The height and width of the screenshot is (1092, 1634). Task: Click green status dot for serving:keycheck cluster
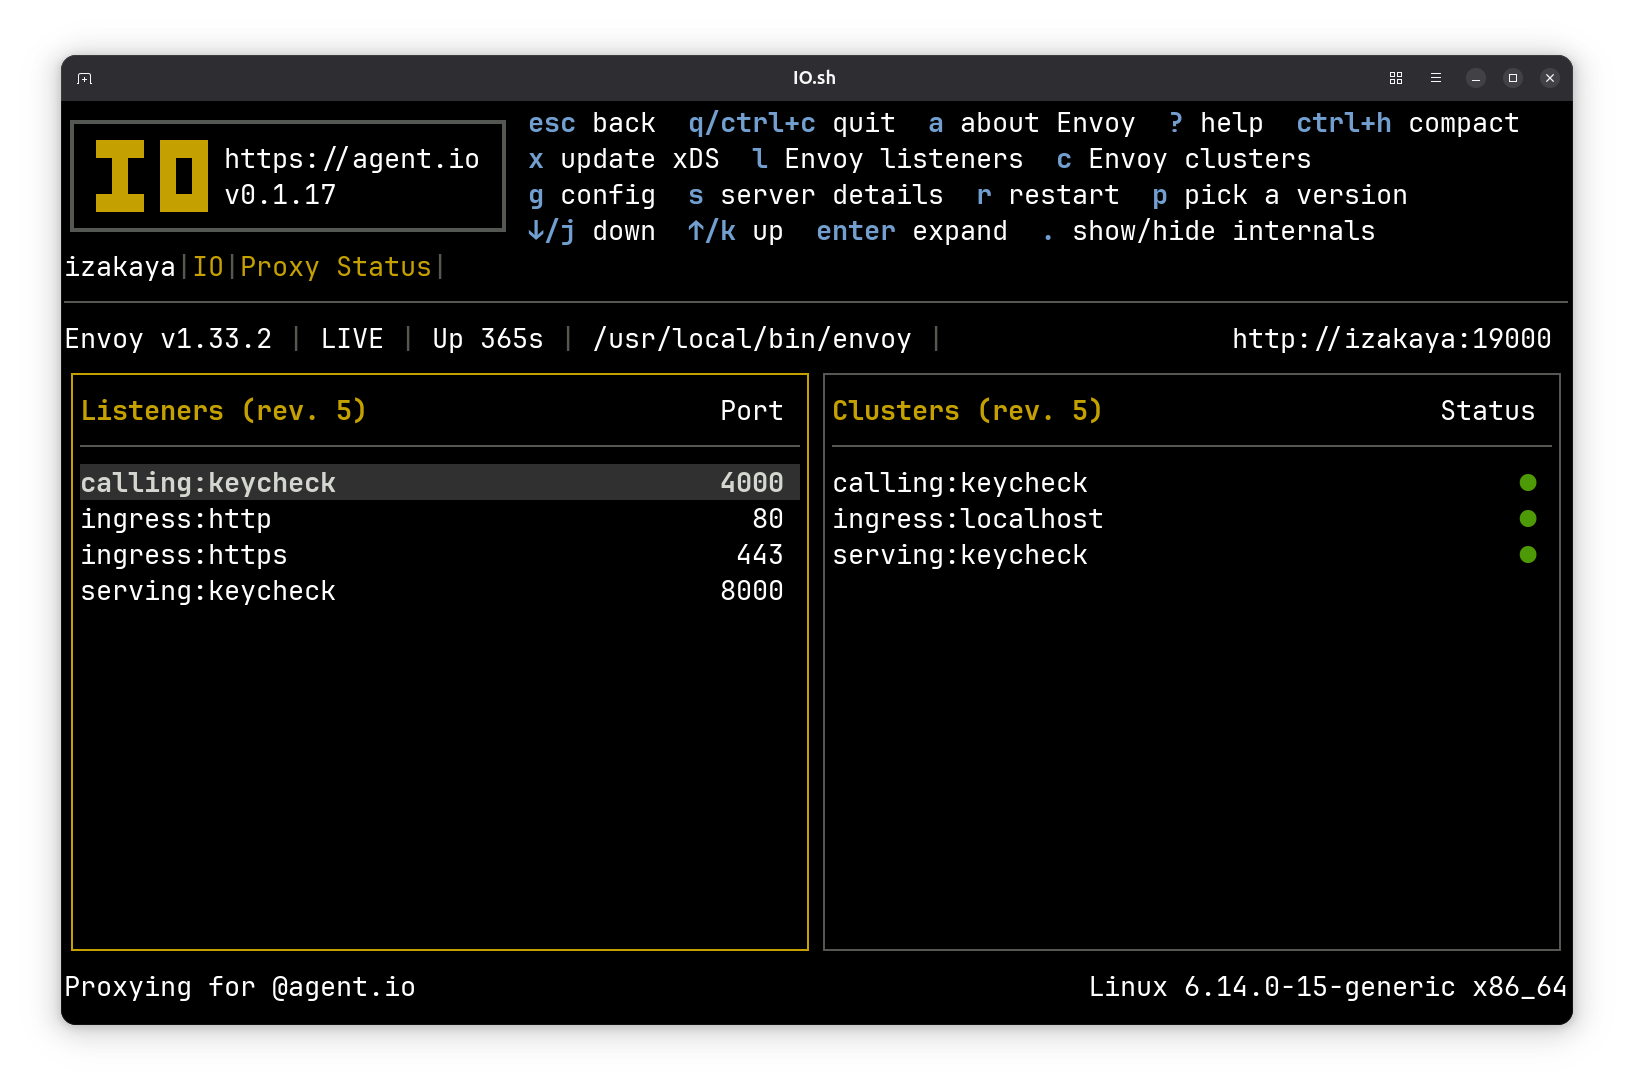pos(1528,555)
